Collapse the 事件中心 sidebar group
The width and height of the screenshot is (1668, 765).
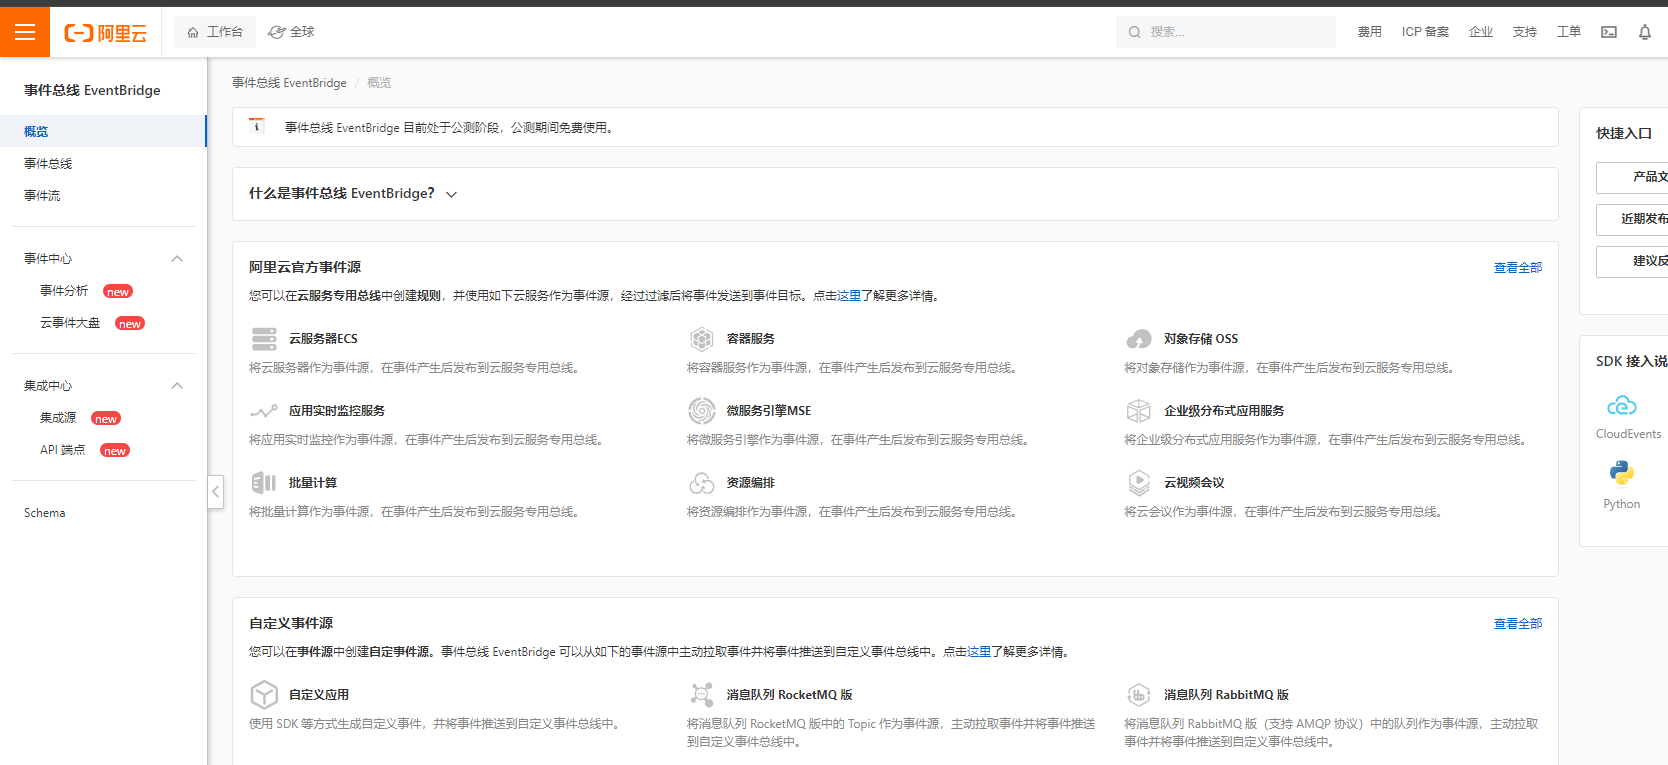pos(177,259)
